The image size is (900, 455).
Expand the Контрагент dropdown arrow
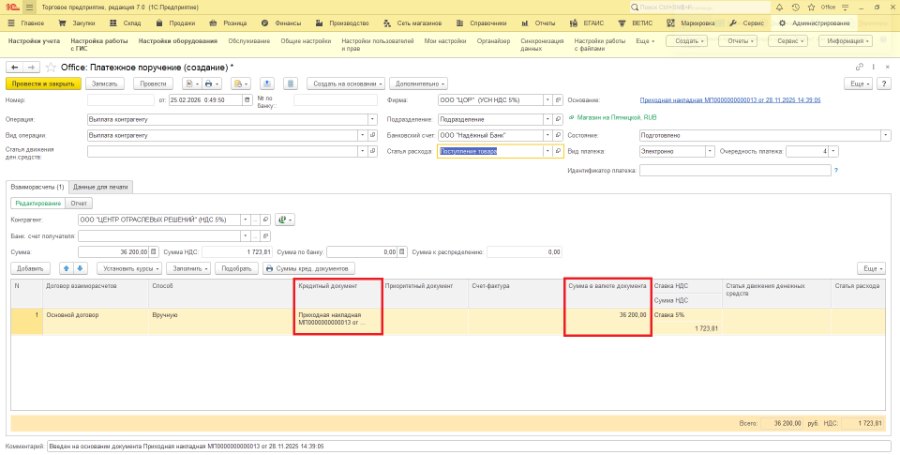[245, 220]
